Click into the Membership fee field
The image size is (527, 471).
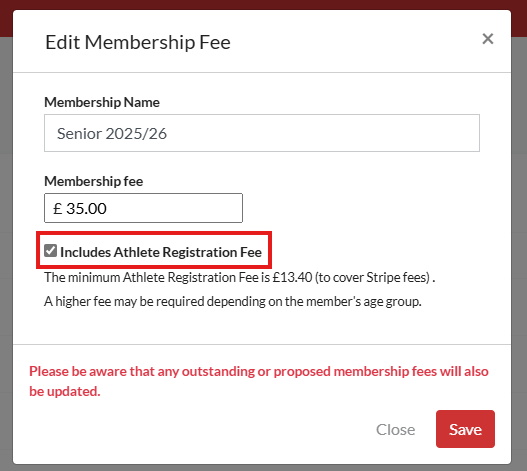pyautogui.click(x=143, y=208)
